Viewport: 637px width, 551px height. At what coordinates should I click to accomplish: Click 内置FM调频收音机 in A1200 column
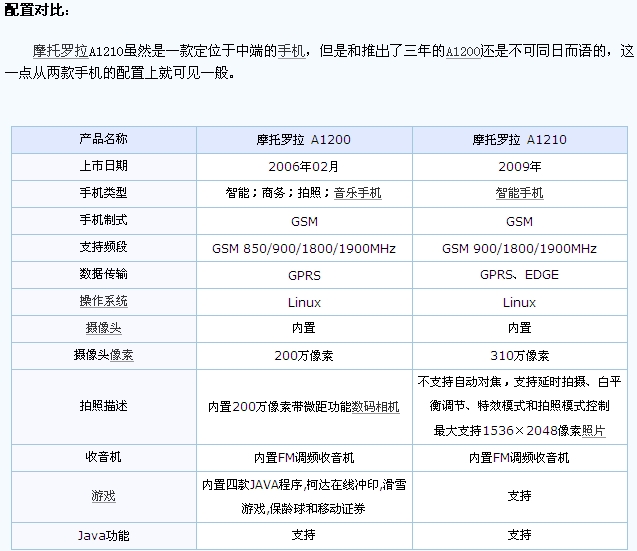pyautogui.click(x=304, y=458)
